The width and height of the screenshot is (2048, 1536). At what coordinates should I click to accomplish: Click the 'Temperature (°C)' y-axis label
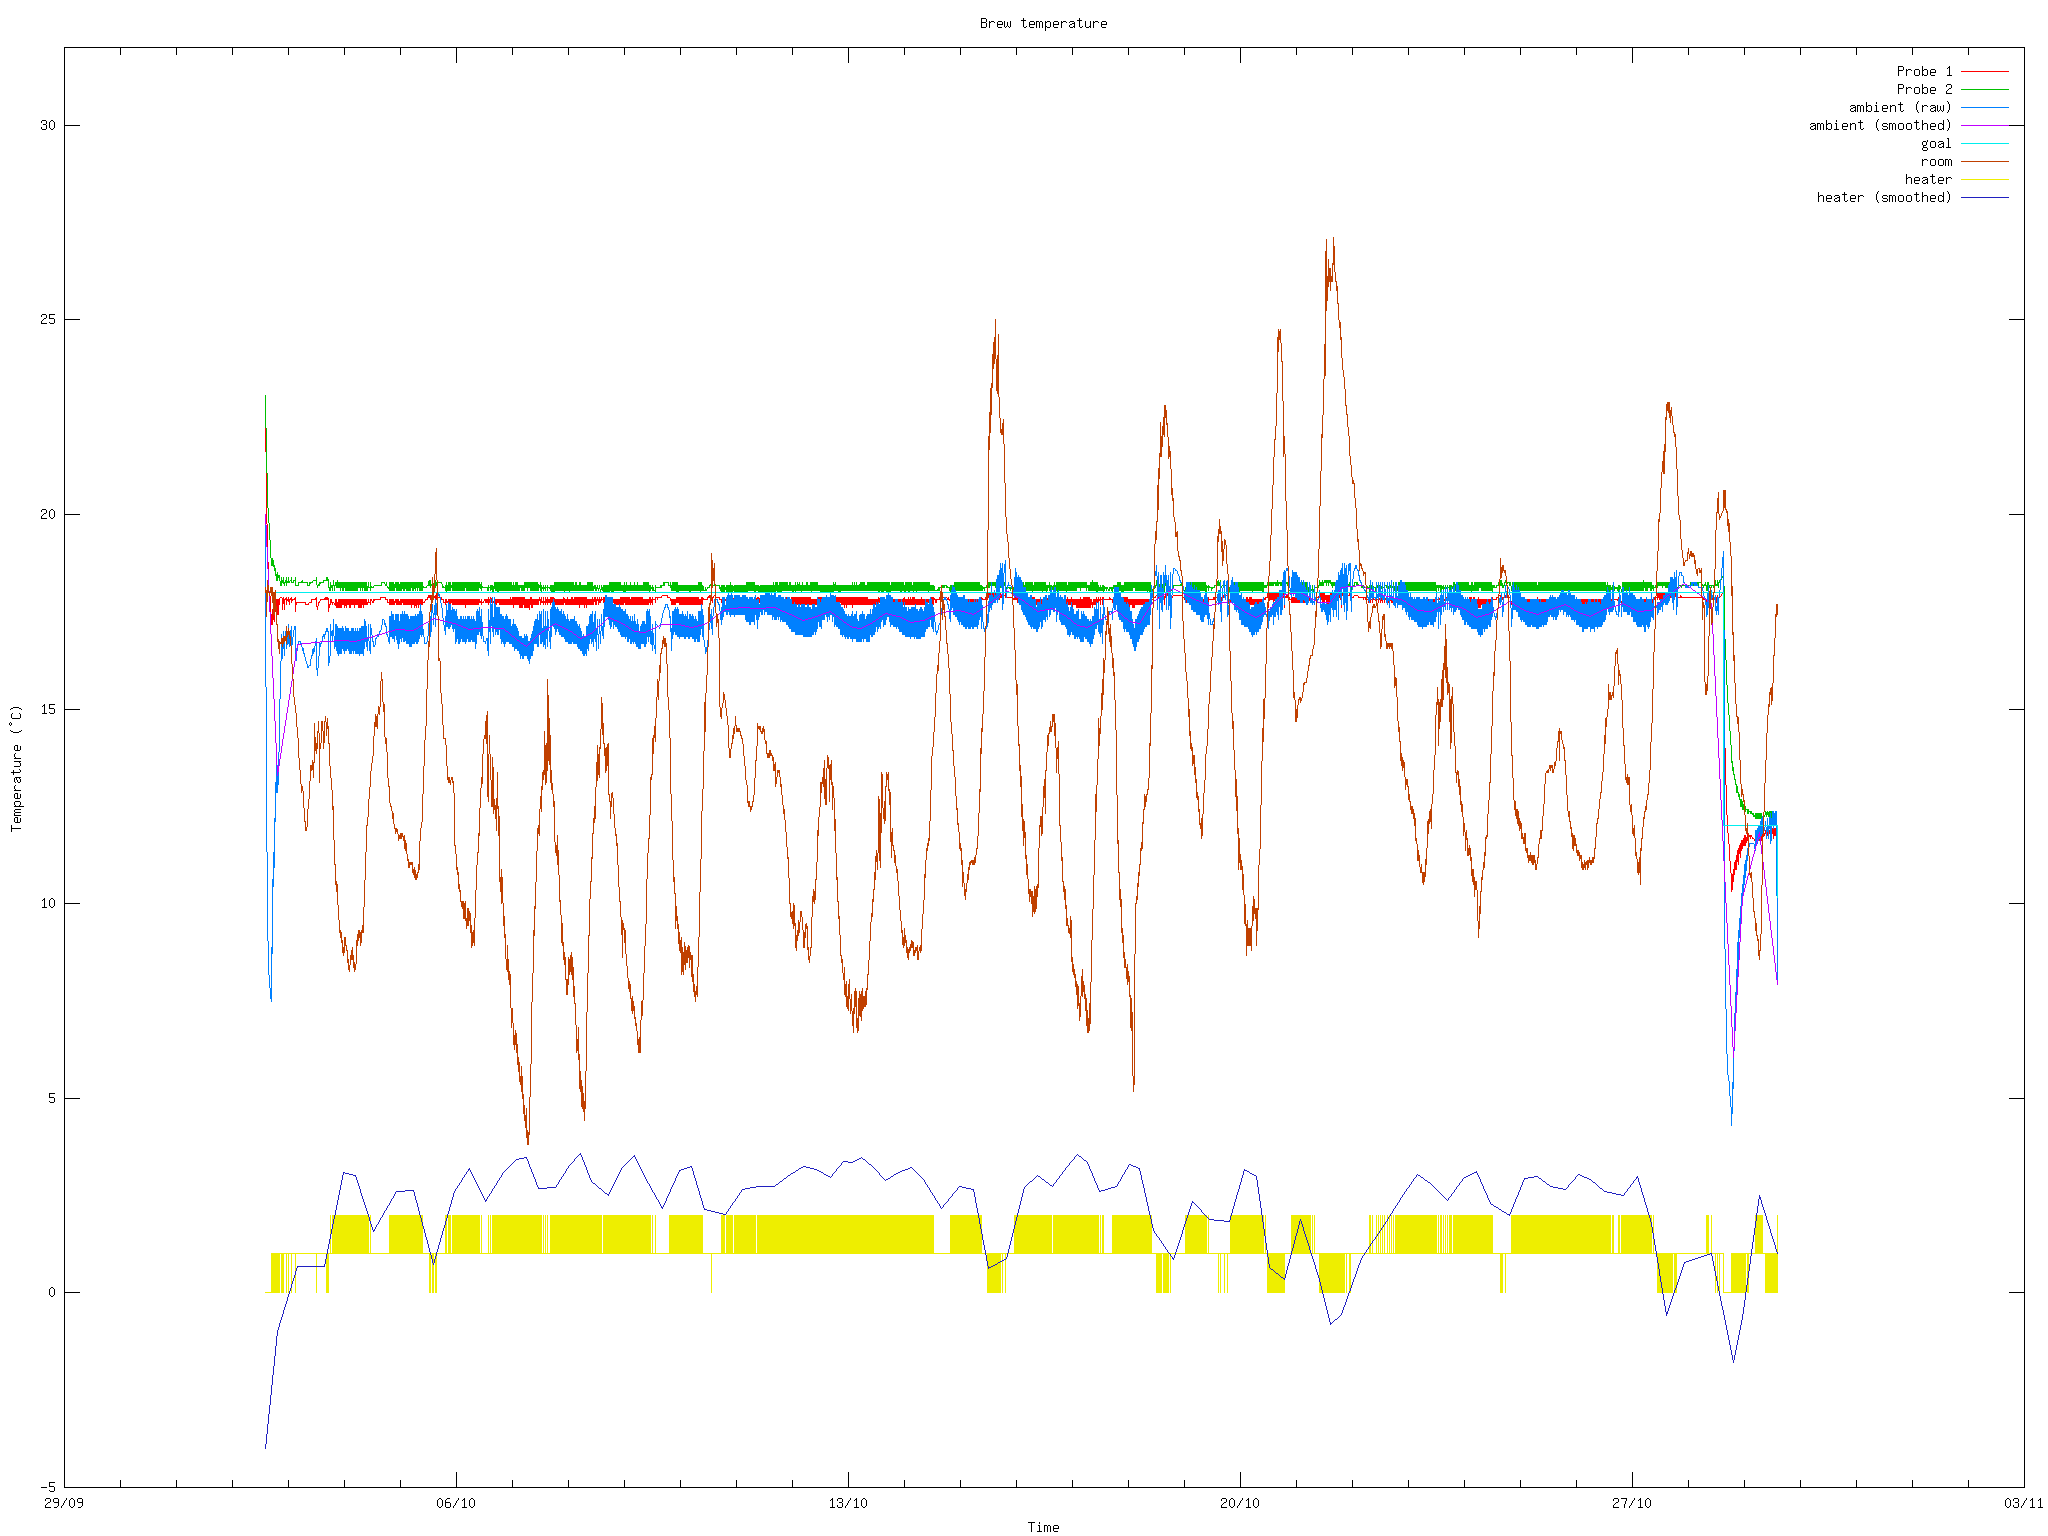pyautogui.click(x=16, y=768)
